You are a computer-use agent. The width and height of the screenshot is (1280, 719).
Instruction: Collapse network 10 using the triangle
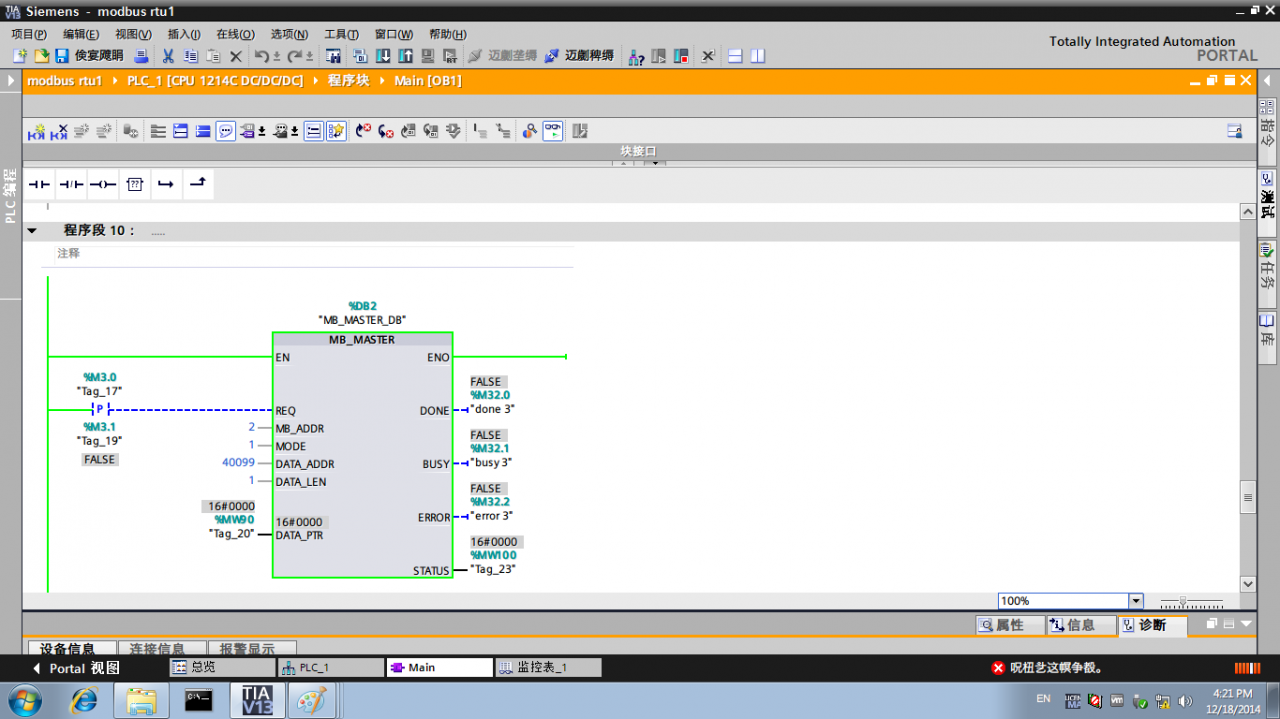[x=32, y=230]
